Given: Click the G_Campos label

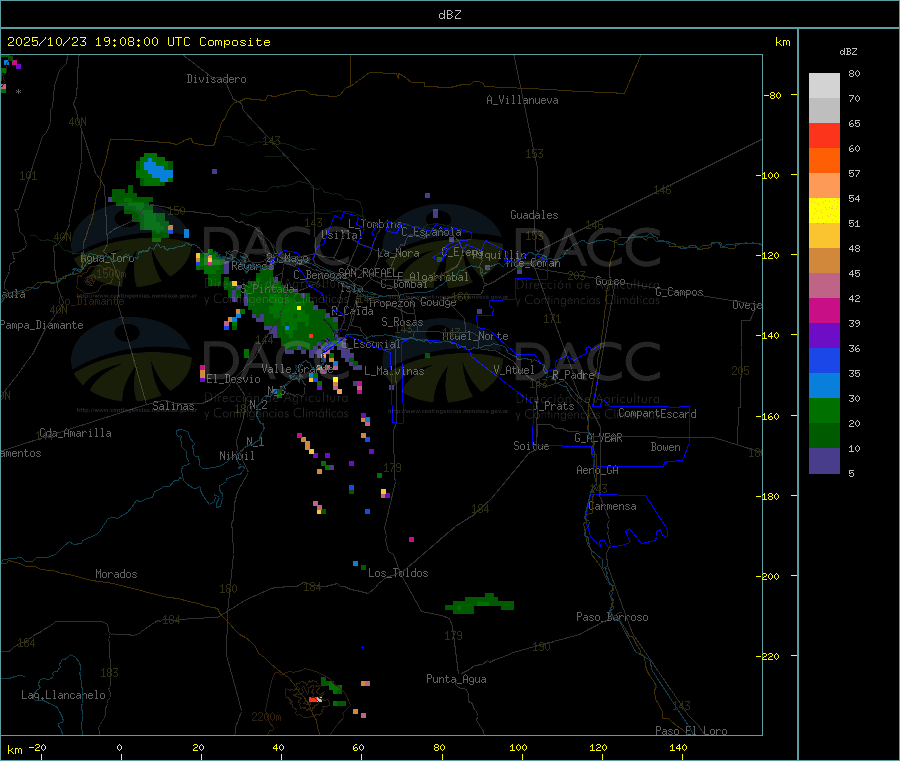Looking at the screenshot, I should (x=679, y=292).
